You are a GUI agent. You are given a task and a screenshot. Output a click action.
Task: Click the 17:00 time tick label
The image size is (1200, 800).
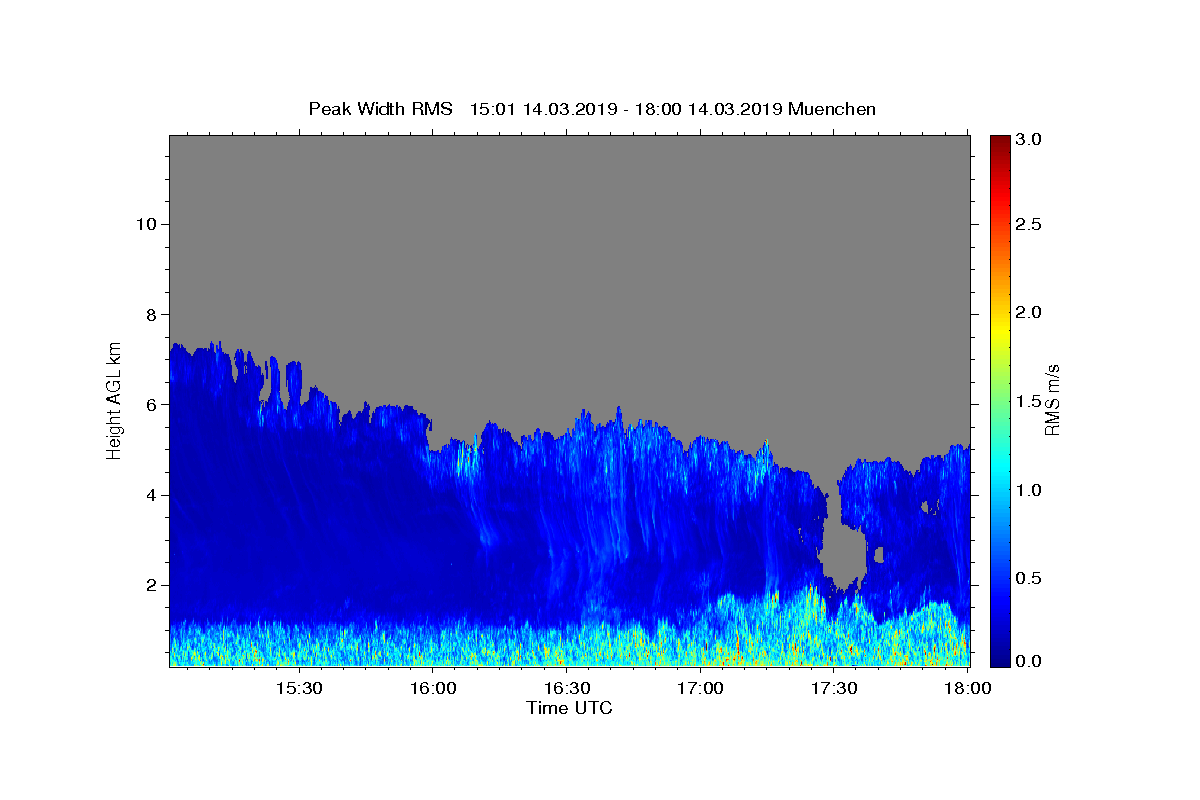[x=701, y=689]
